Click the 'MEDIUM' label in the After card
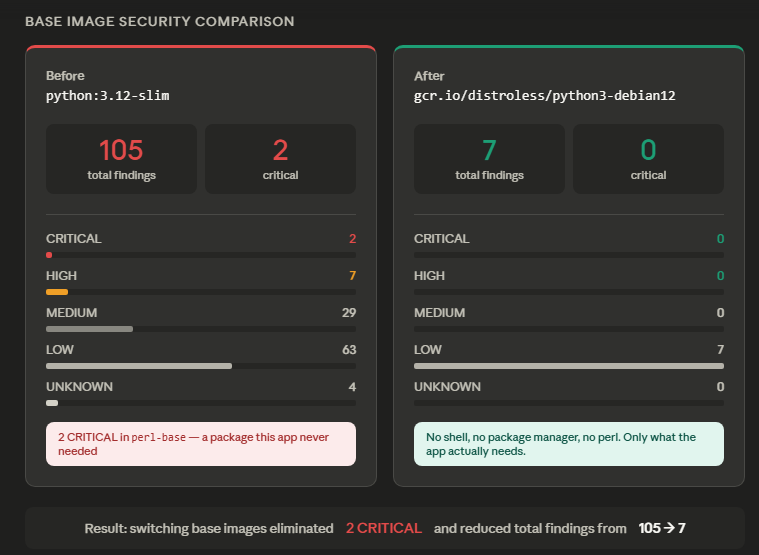The image size is (759, 555). [440, 313]
